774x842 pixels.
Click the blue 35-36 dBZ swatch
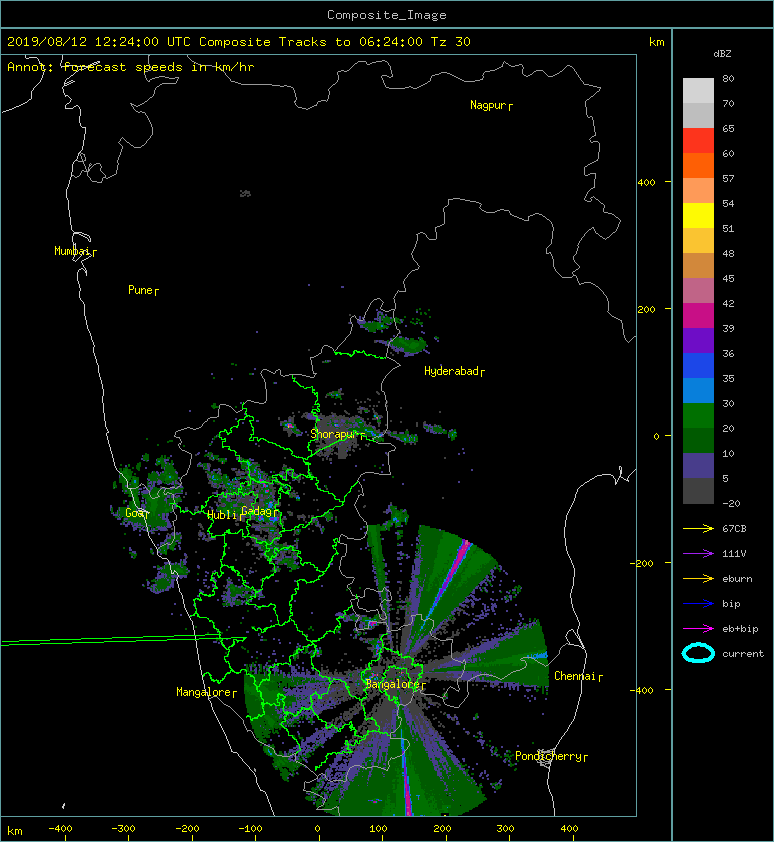click(698, 365)
